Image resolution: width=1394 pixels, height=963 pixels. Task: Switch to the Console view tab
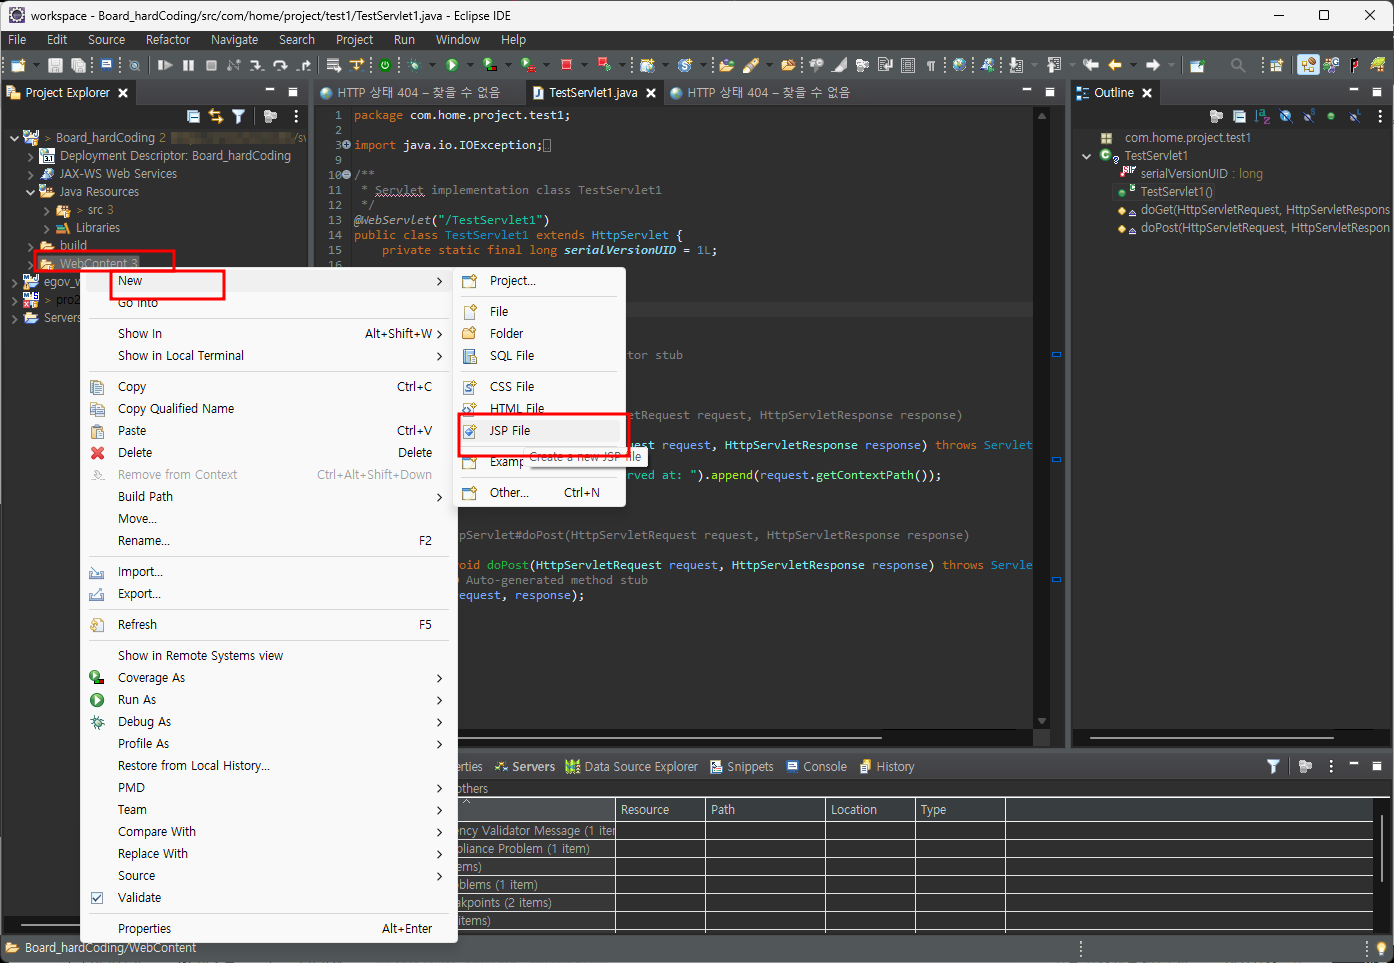816,767
